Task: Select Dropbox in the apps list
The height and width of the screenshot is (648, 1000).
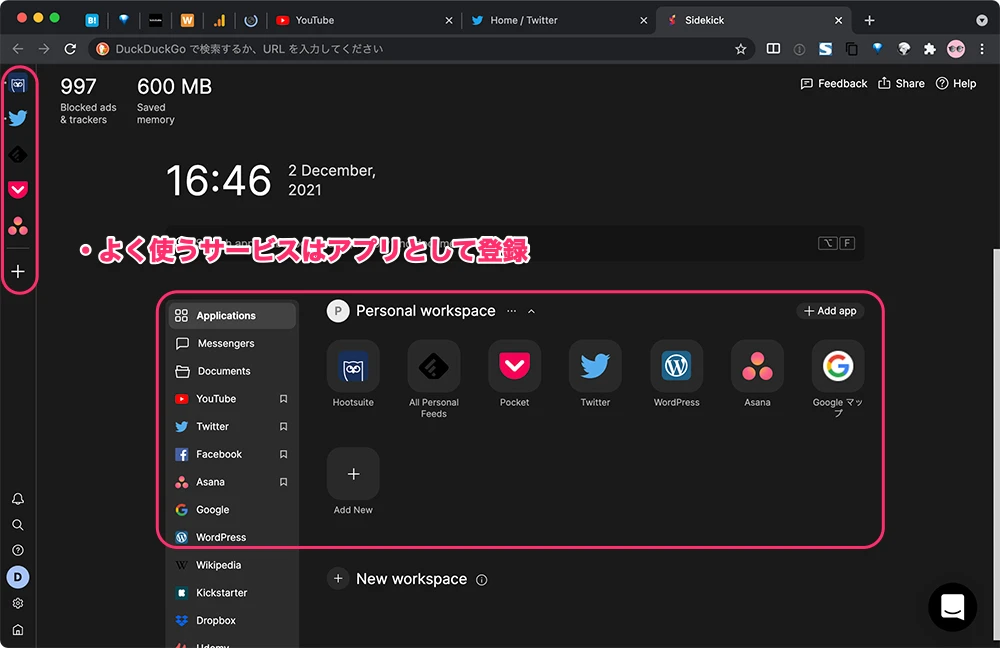Action: (232, 621)
